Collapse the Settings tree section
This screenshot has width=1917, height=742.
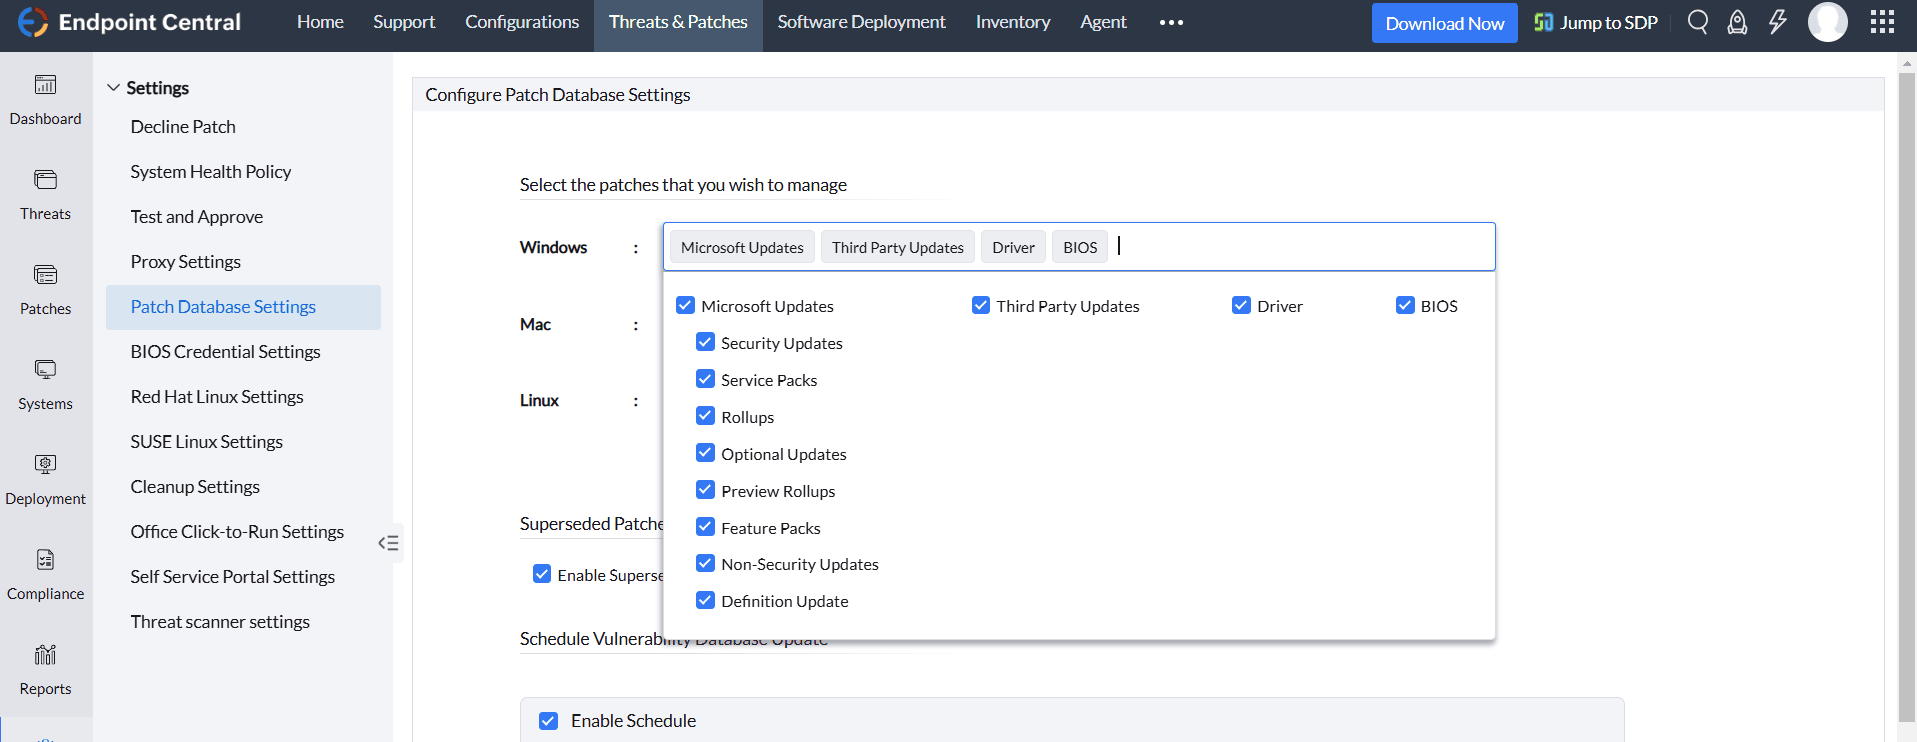113,88
